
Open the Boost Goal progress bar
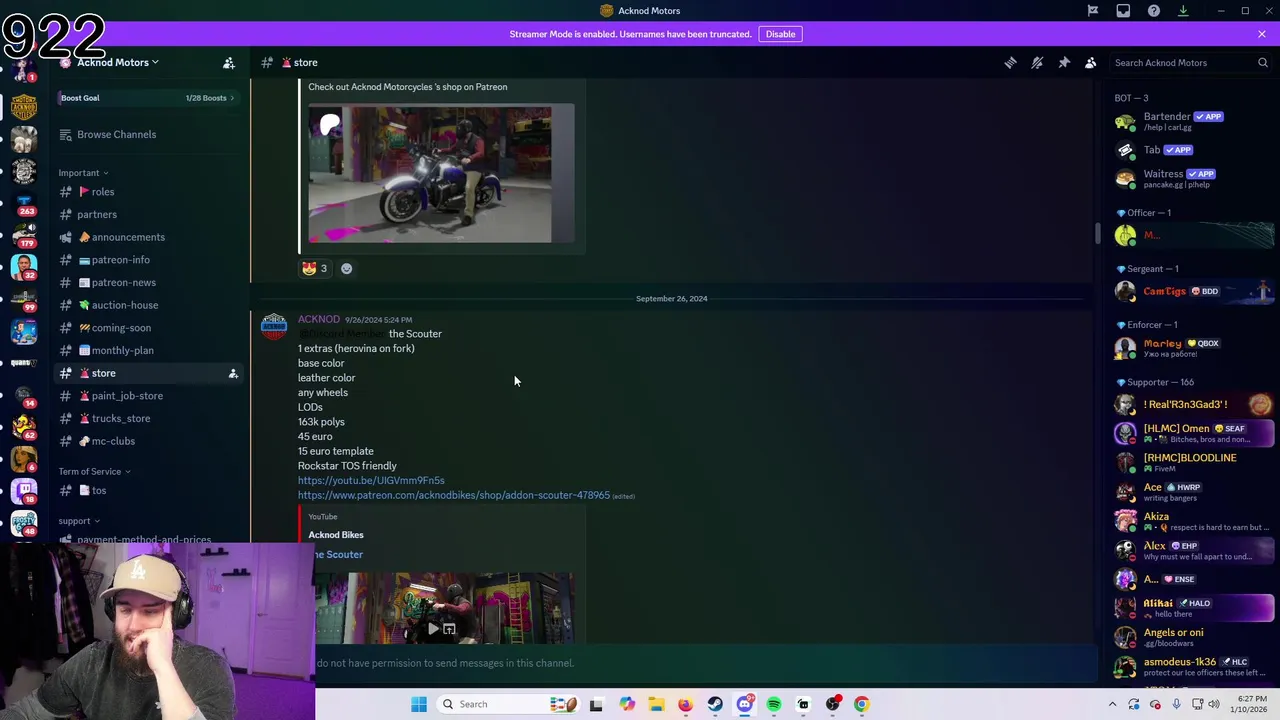click(147, 98)
